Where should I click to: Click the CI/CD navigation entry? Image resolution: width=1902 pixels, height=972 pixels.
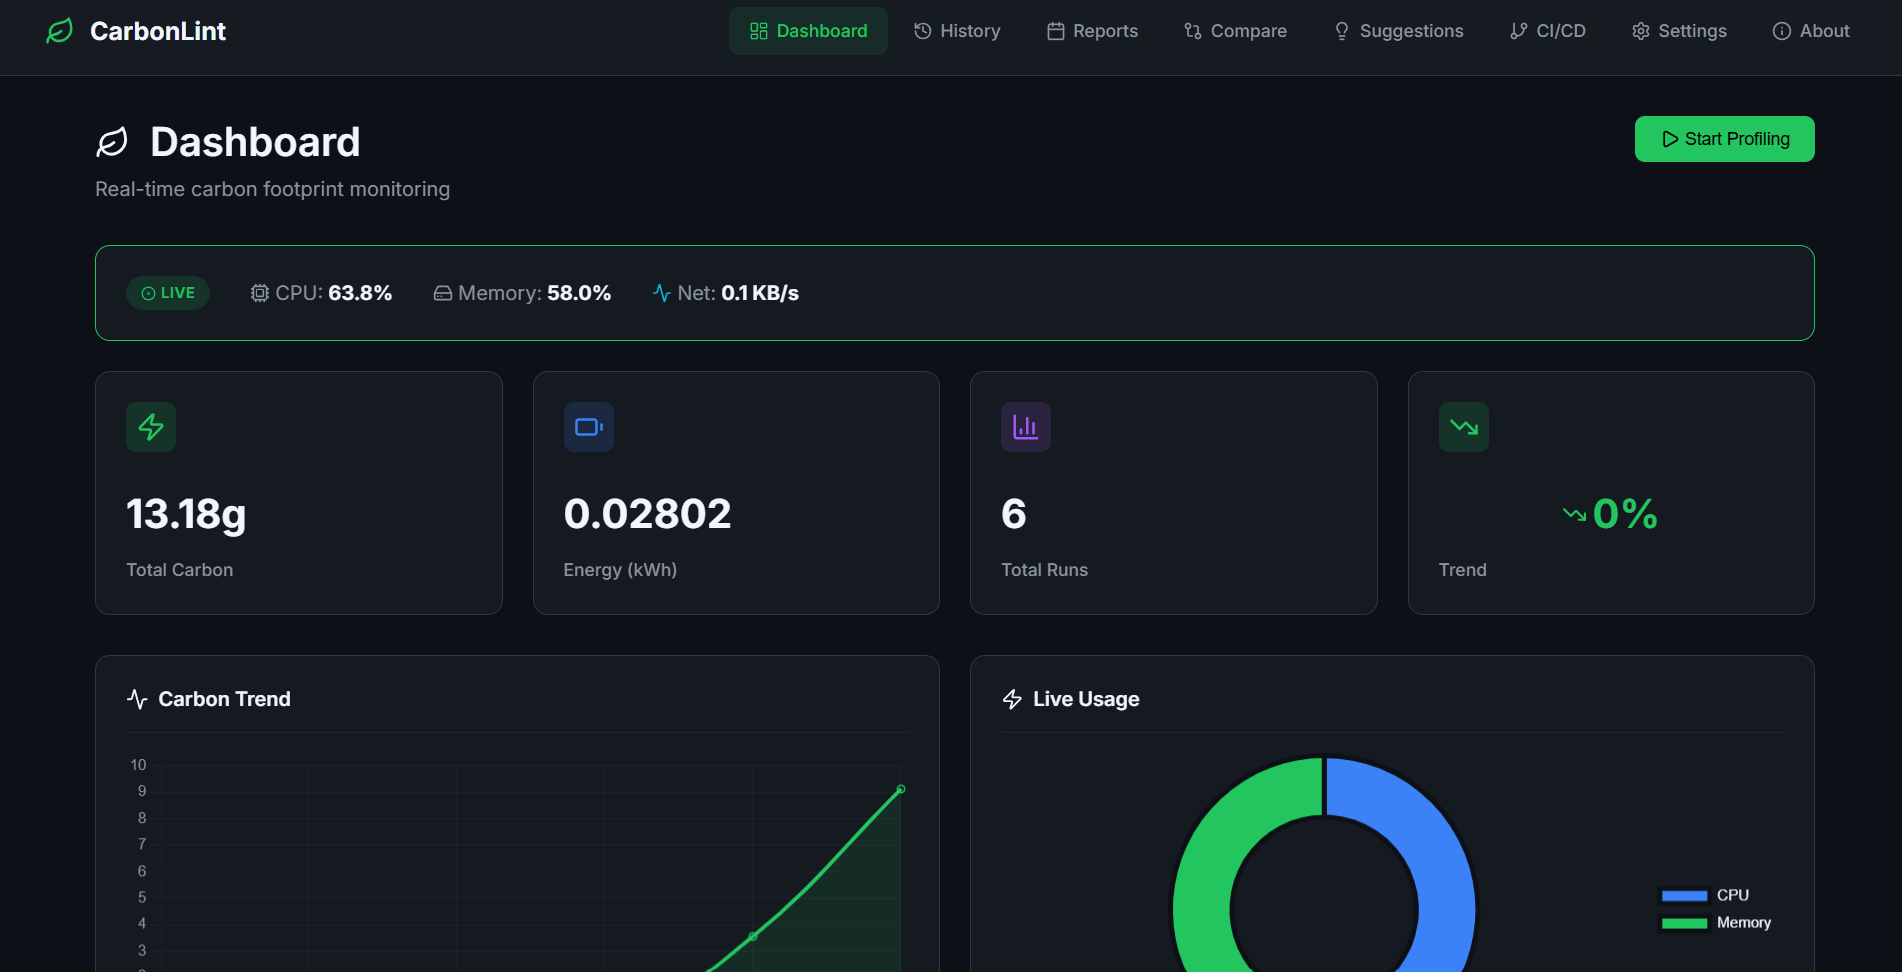(1548, 31)
